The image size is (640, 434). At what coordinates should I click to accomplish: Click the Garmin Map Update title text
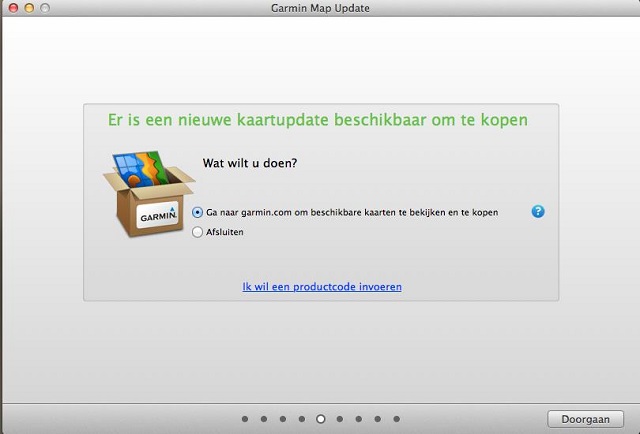(320, 8)
